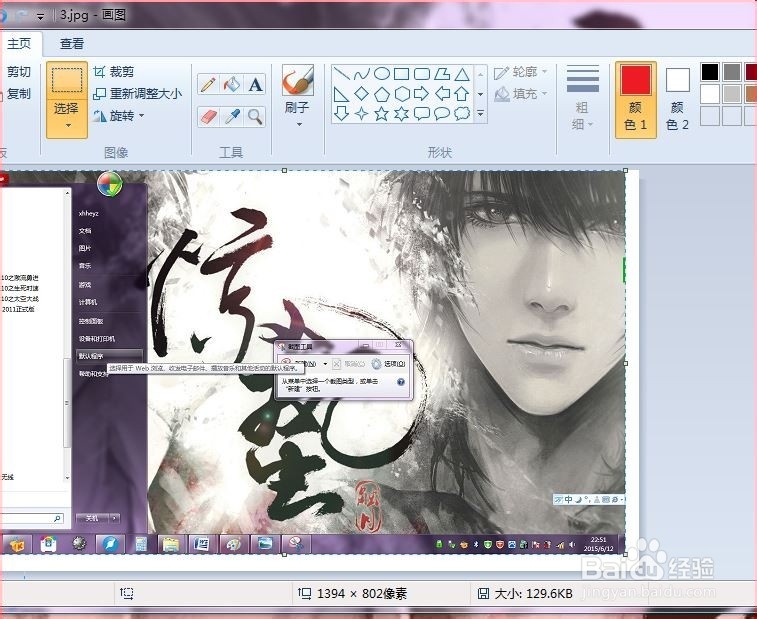Viewport: 757px width, 619px height.
Task: Pick the Cloud callout shape
Action: [462, 113]
